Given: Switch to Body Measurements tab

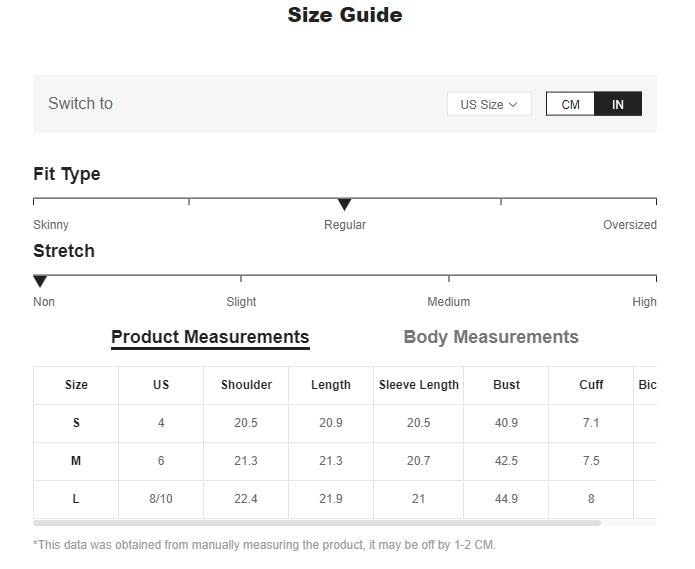Looking at the screenshot, I should pyautogui.click(x=491, y=337).
